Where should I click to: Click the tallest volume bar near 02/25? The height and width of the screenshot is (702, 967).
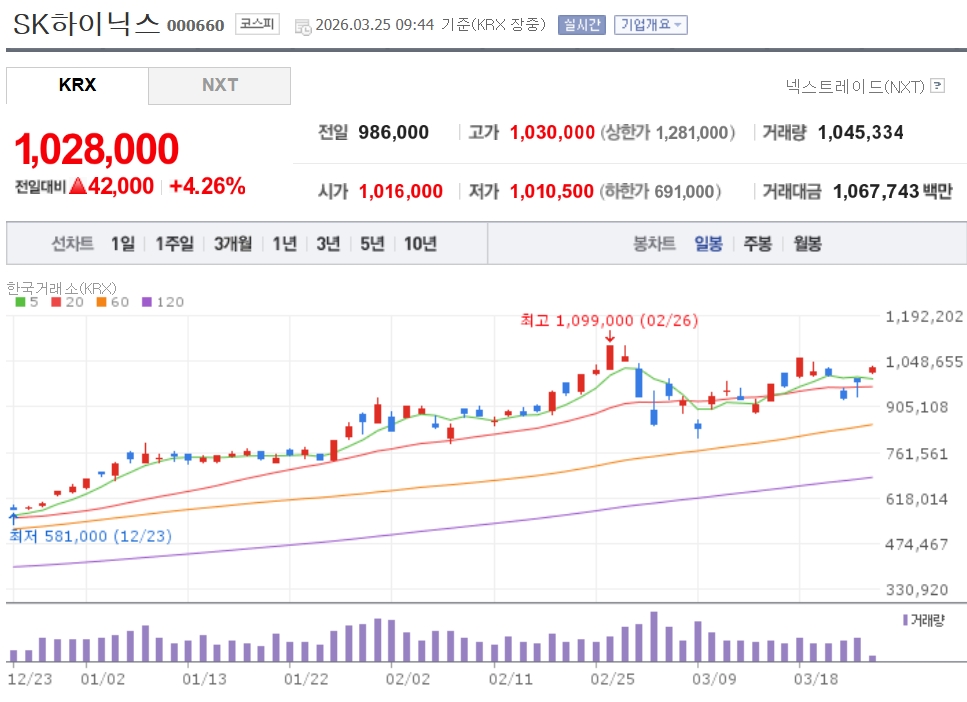[x=654, y=637]
